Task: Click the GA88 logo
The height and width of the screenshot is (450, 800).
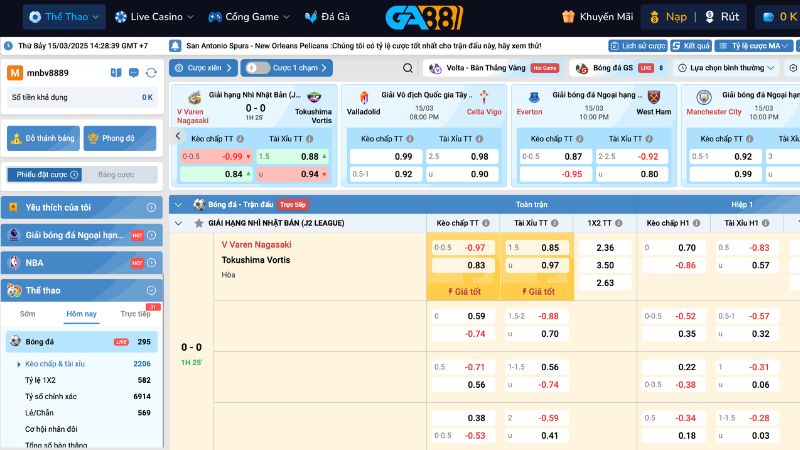Action: (424, 17)
